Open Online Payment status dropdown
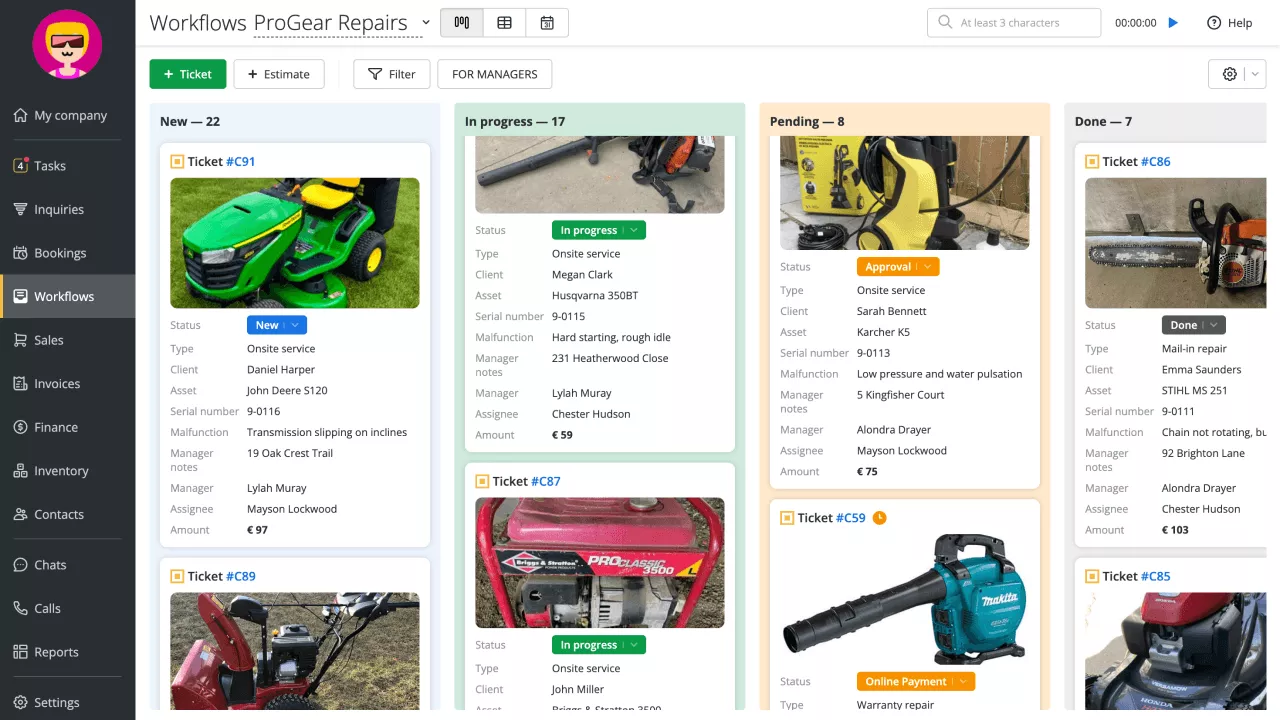 point(916,682)
